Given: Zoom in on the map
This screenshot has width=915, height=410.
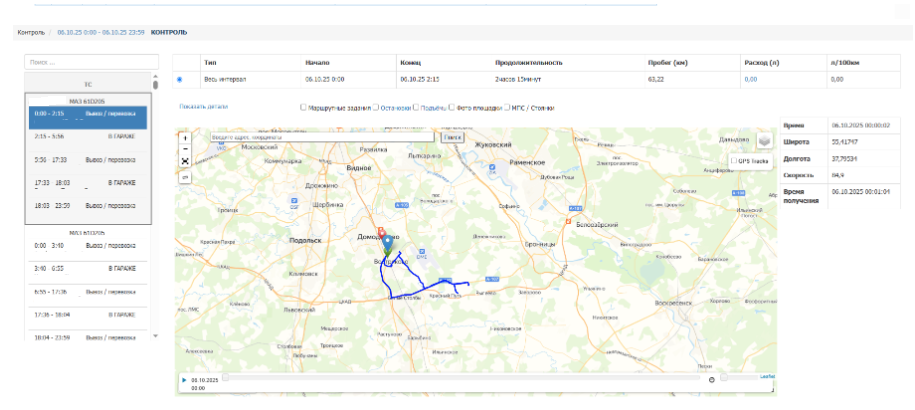Looking at the screenshot, I should [185, 137].
